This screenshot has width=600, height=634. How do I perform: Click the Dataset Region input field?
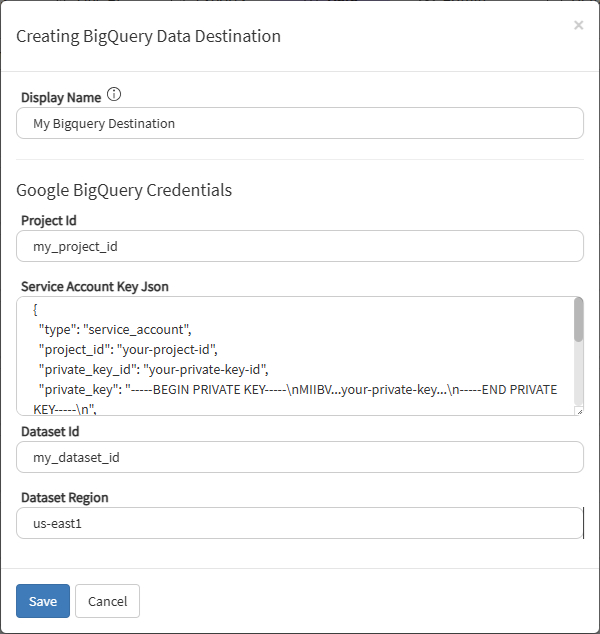point(300,523)
